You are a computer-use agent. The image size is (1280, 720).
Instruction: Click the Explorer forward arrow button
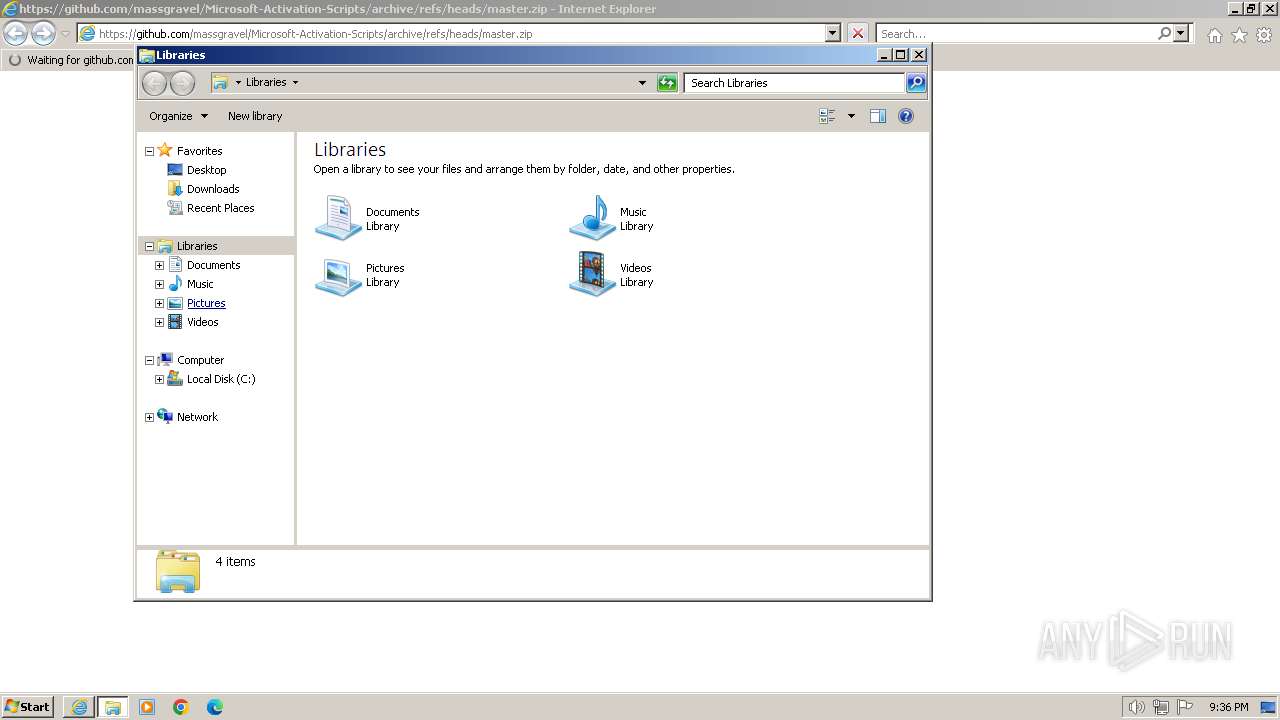click(x=182, y=83)
